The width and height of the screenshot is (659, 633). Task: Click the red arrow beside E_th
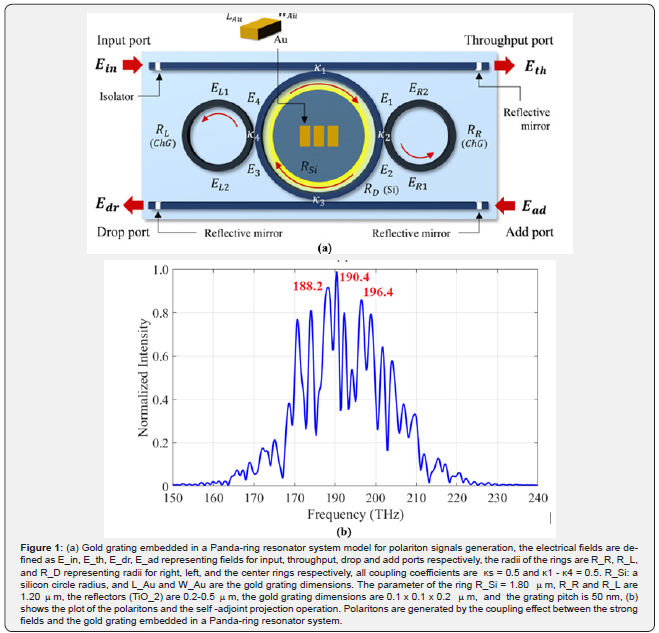click(505, 67)
